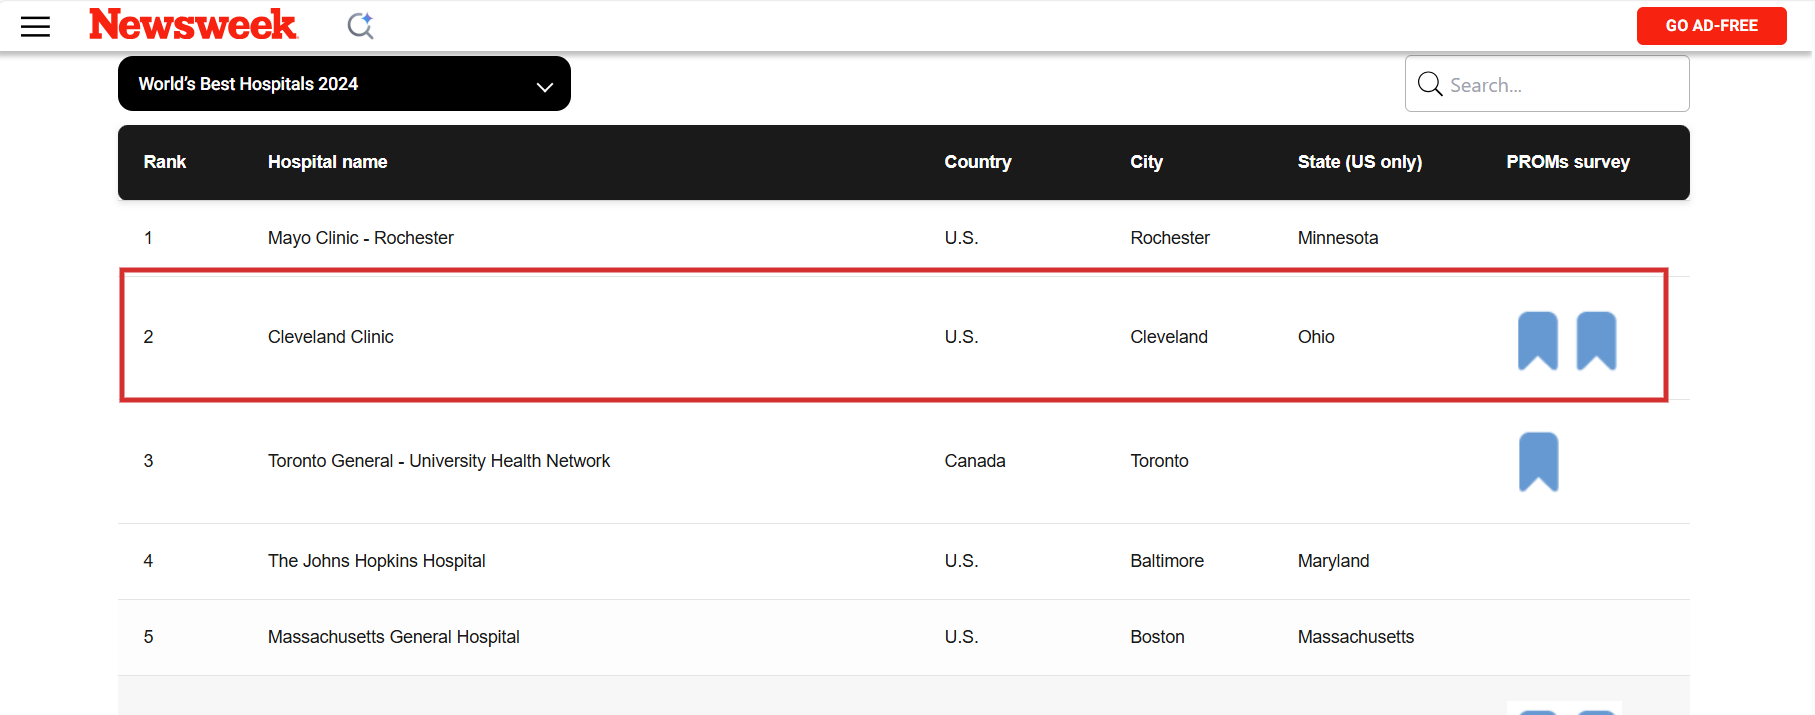Select Massachusetts General Hospital name
1815x715 pixels.
[393, 637]
